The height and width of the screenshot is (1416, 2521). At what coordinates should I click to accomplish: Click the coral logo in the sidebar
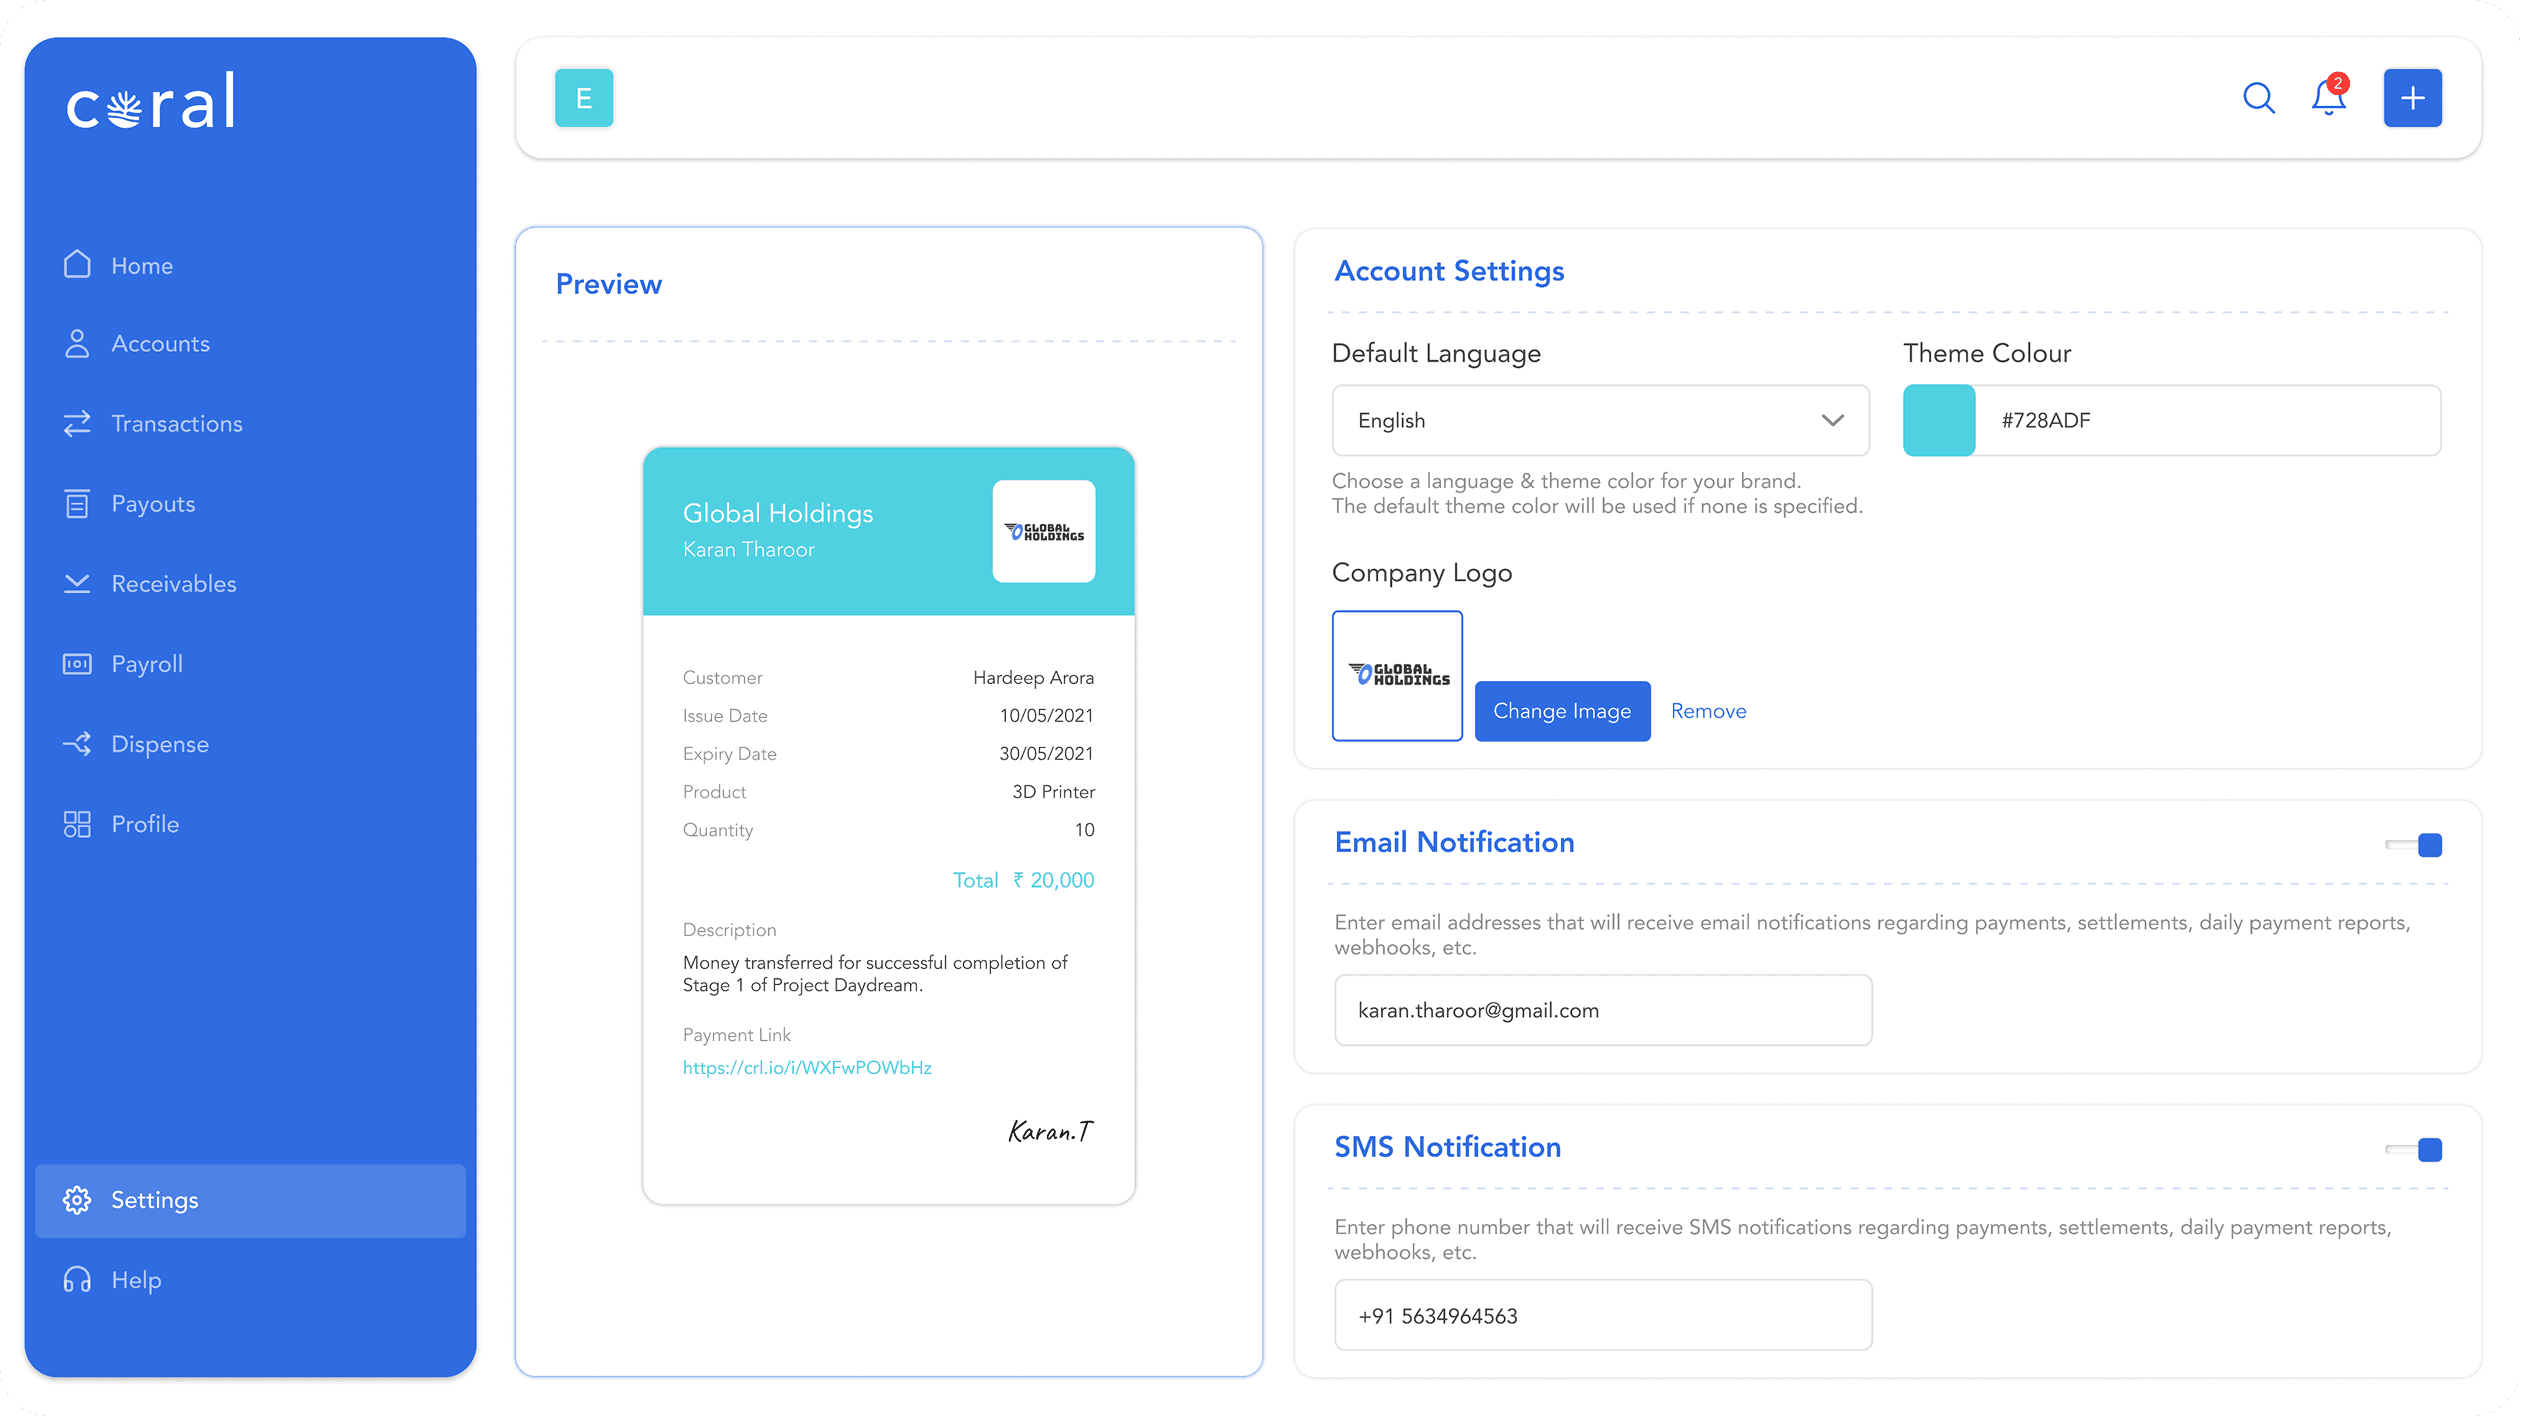151,102
